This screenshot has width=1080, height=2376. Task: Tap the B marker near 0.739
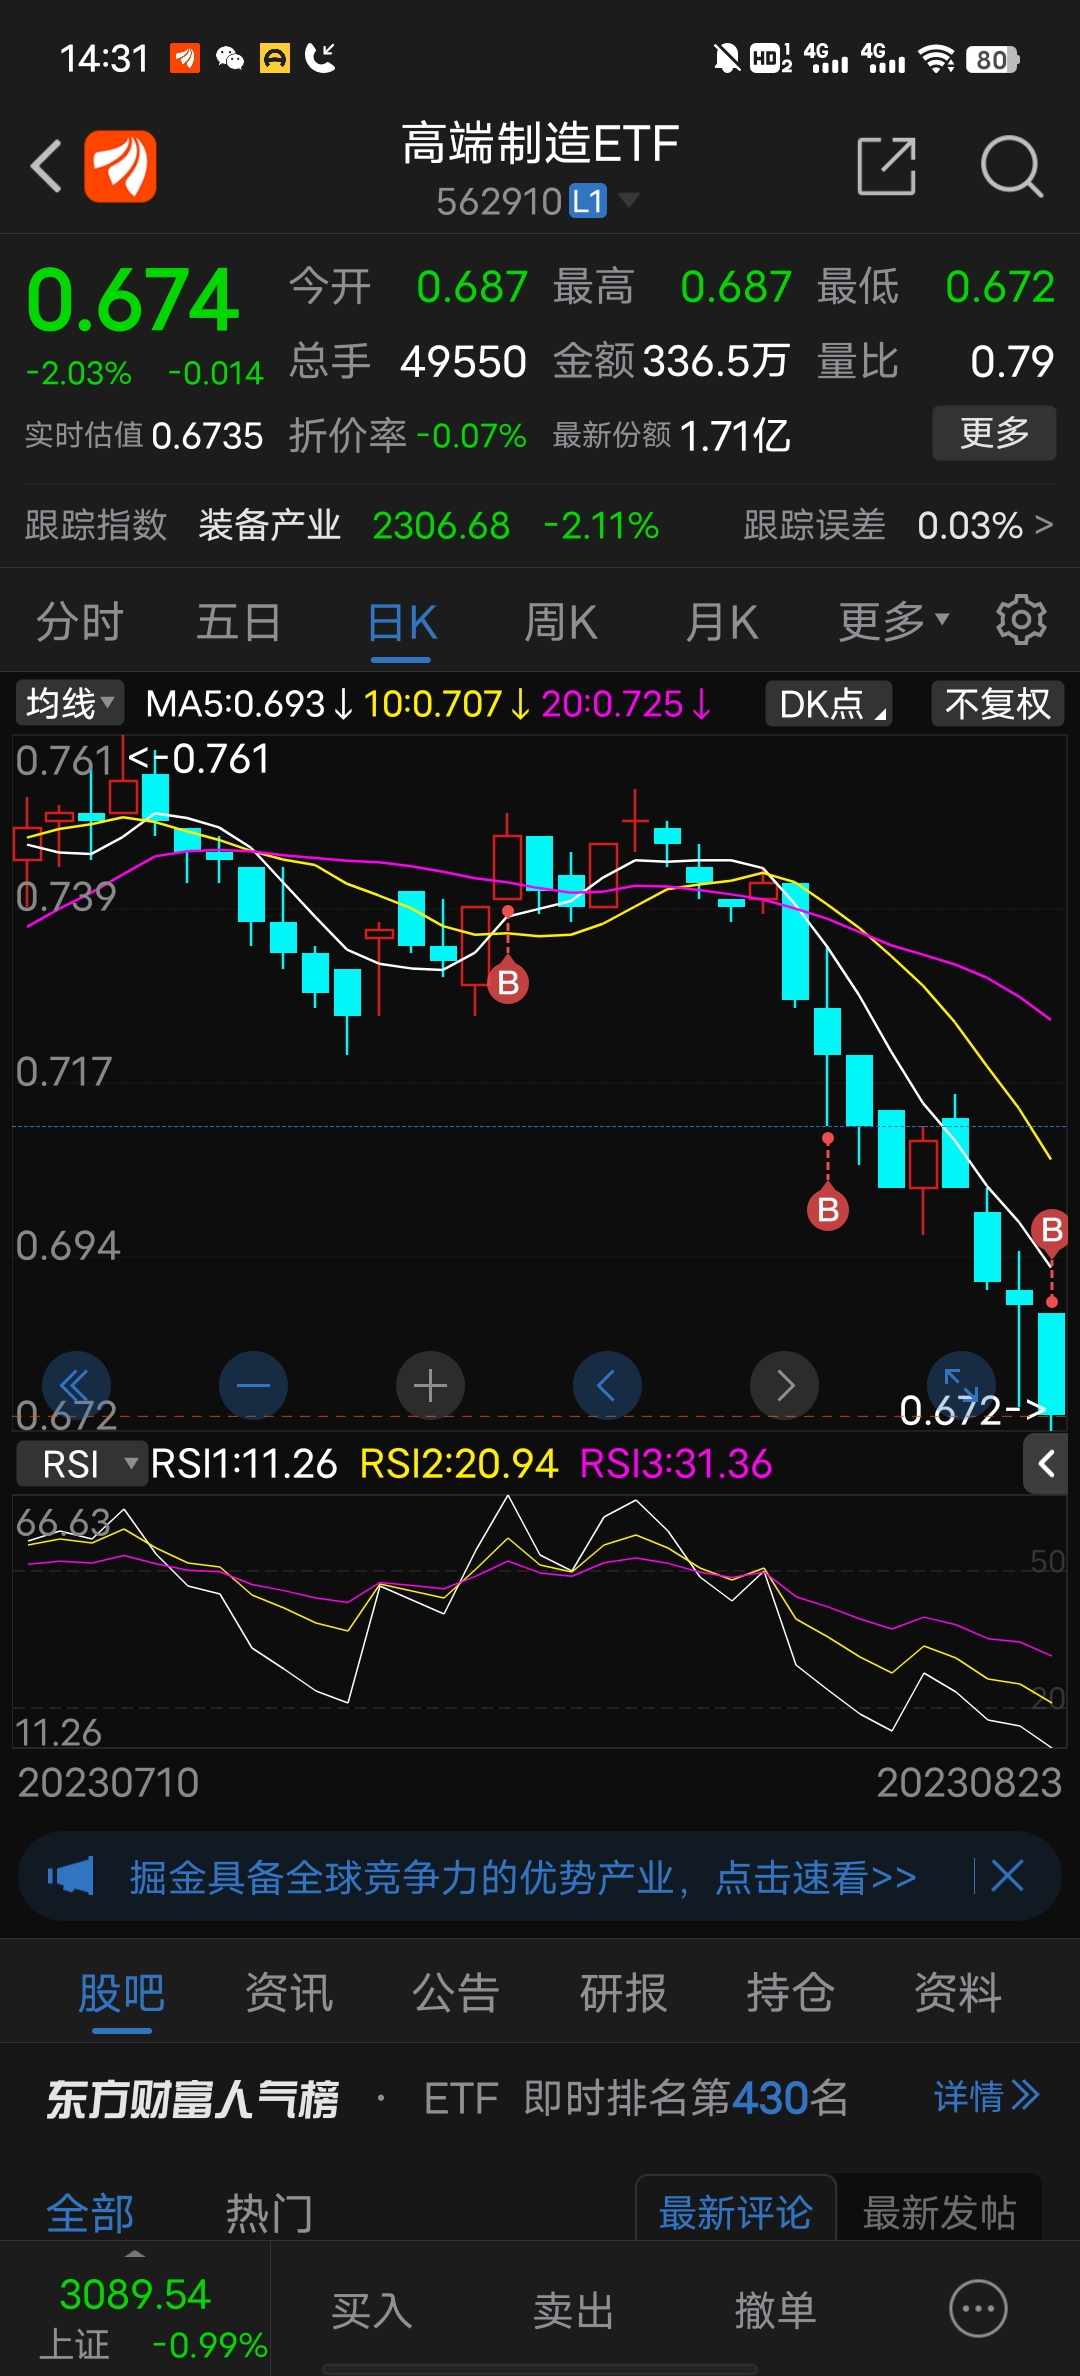pyautogui.click(x=508, y=983)
